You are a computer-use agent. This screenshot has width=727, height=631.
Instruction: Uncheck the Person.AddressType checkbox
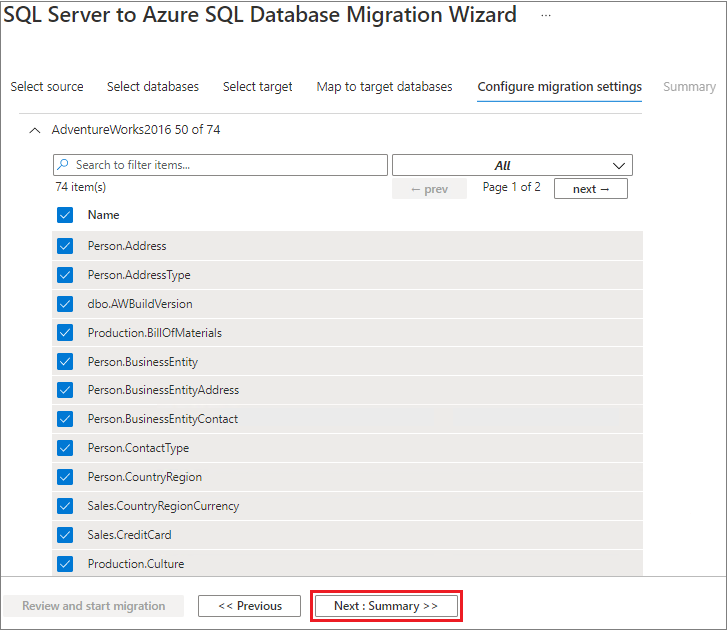click(x=65, y=275)
